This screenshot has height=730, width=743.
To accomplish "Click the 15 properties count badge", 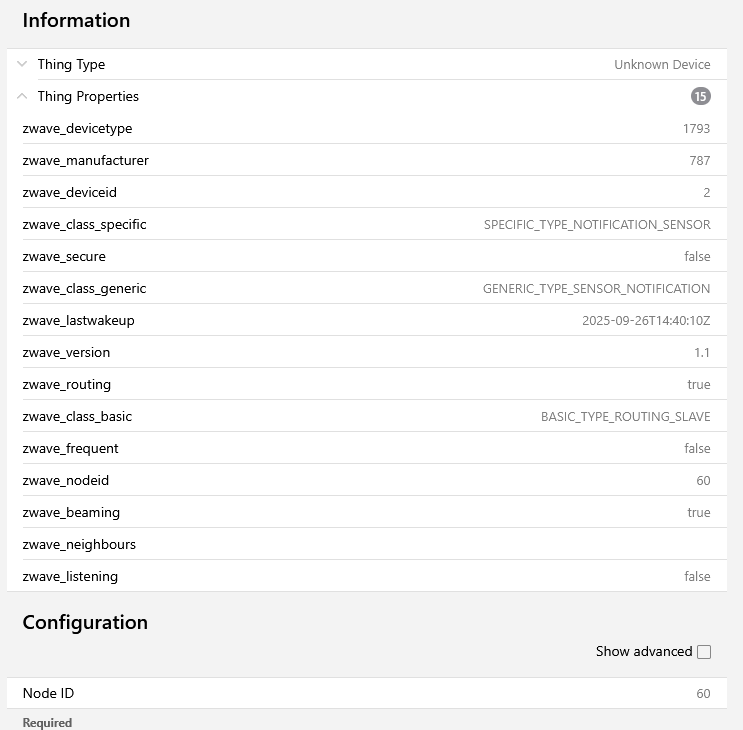I will [x=700, y=96].
